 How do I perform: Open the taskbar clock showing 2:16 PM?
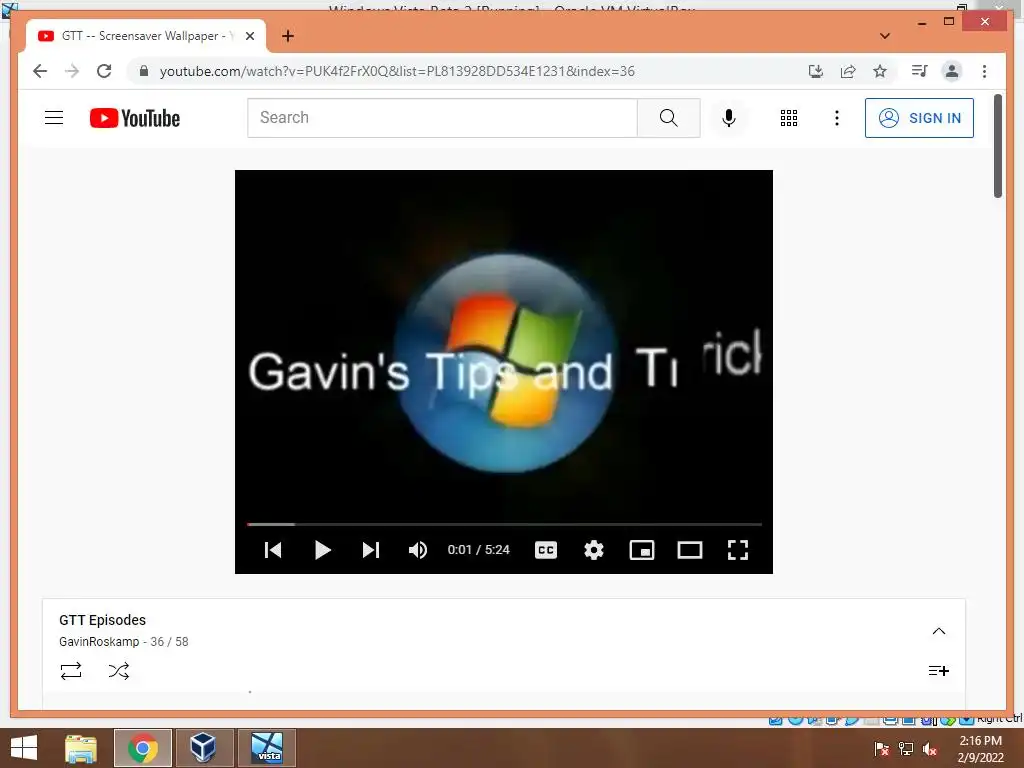point(980,748)
